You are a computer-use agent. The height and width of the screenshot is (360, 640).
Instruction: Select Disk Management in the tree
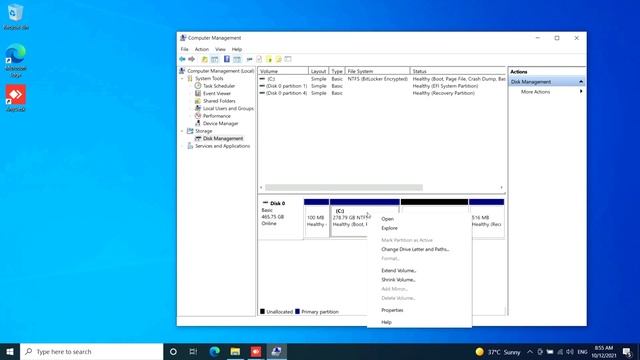222,138
